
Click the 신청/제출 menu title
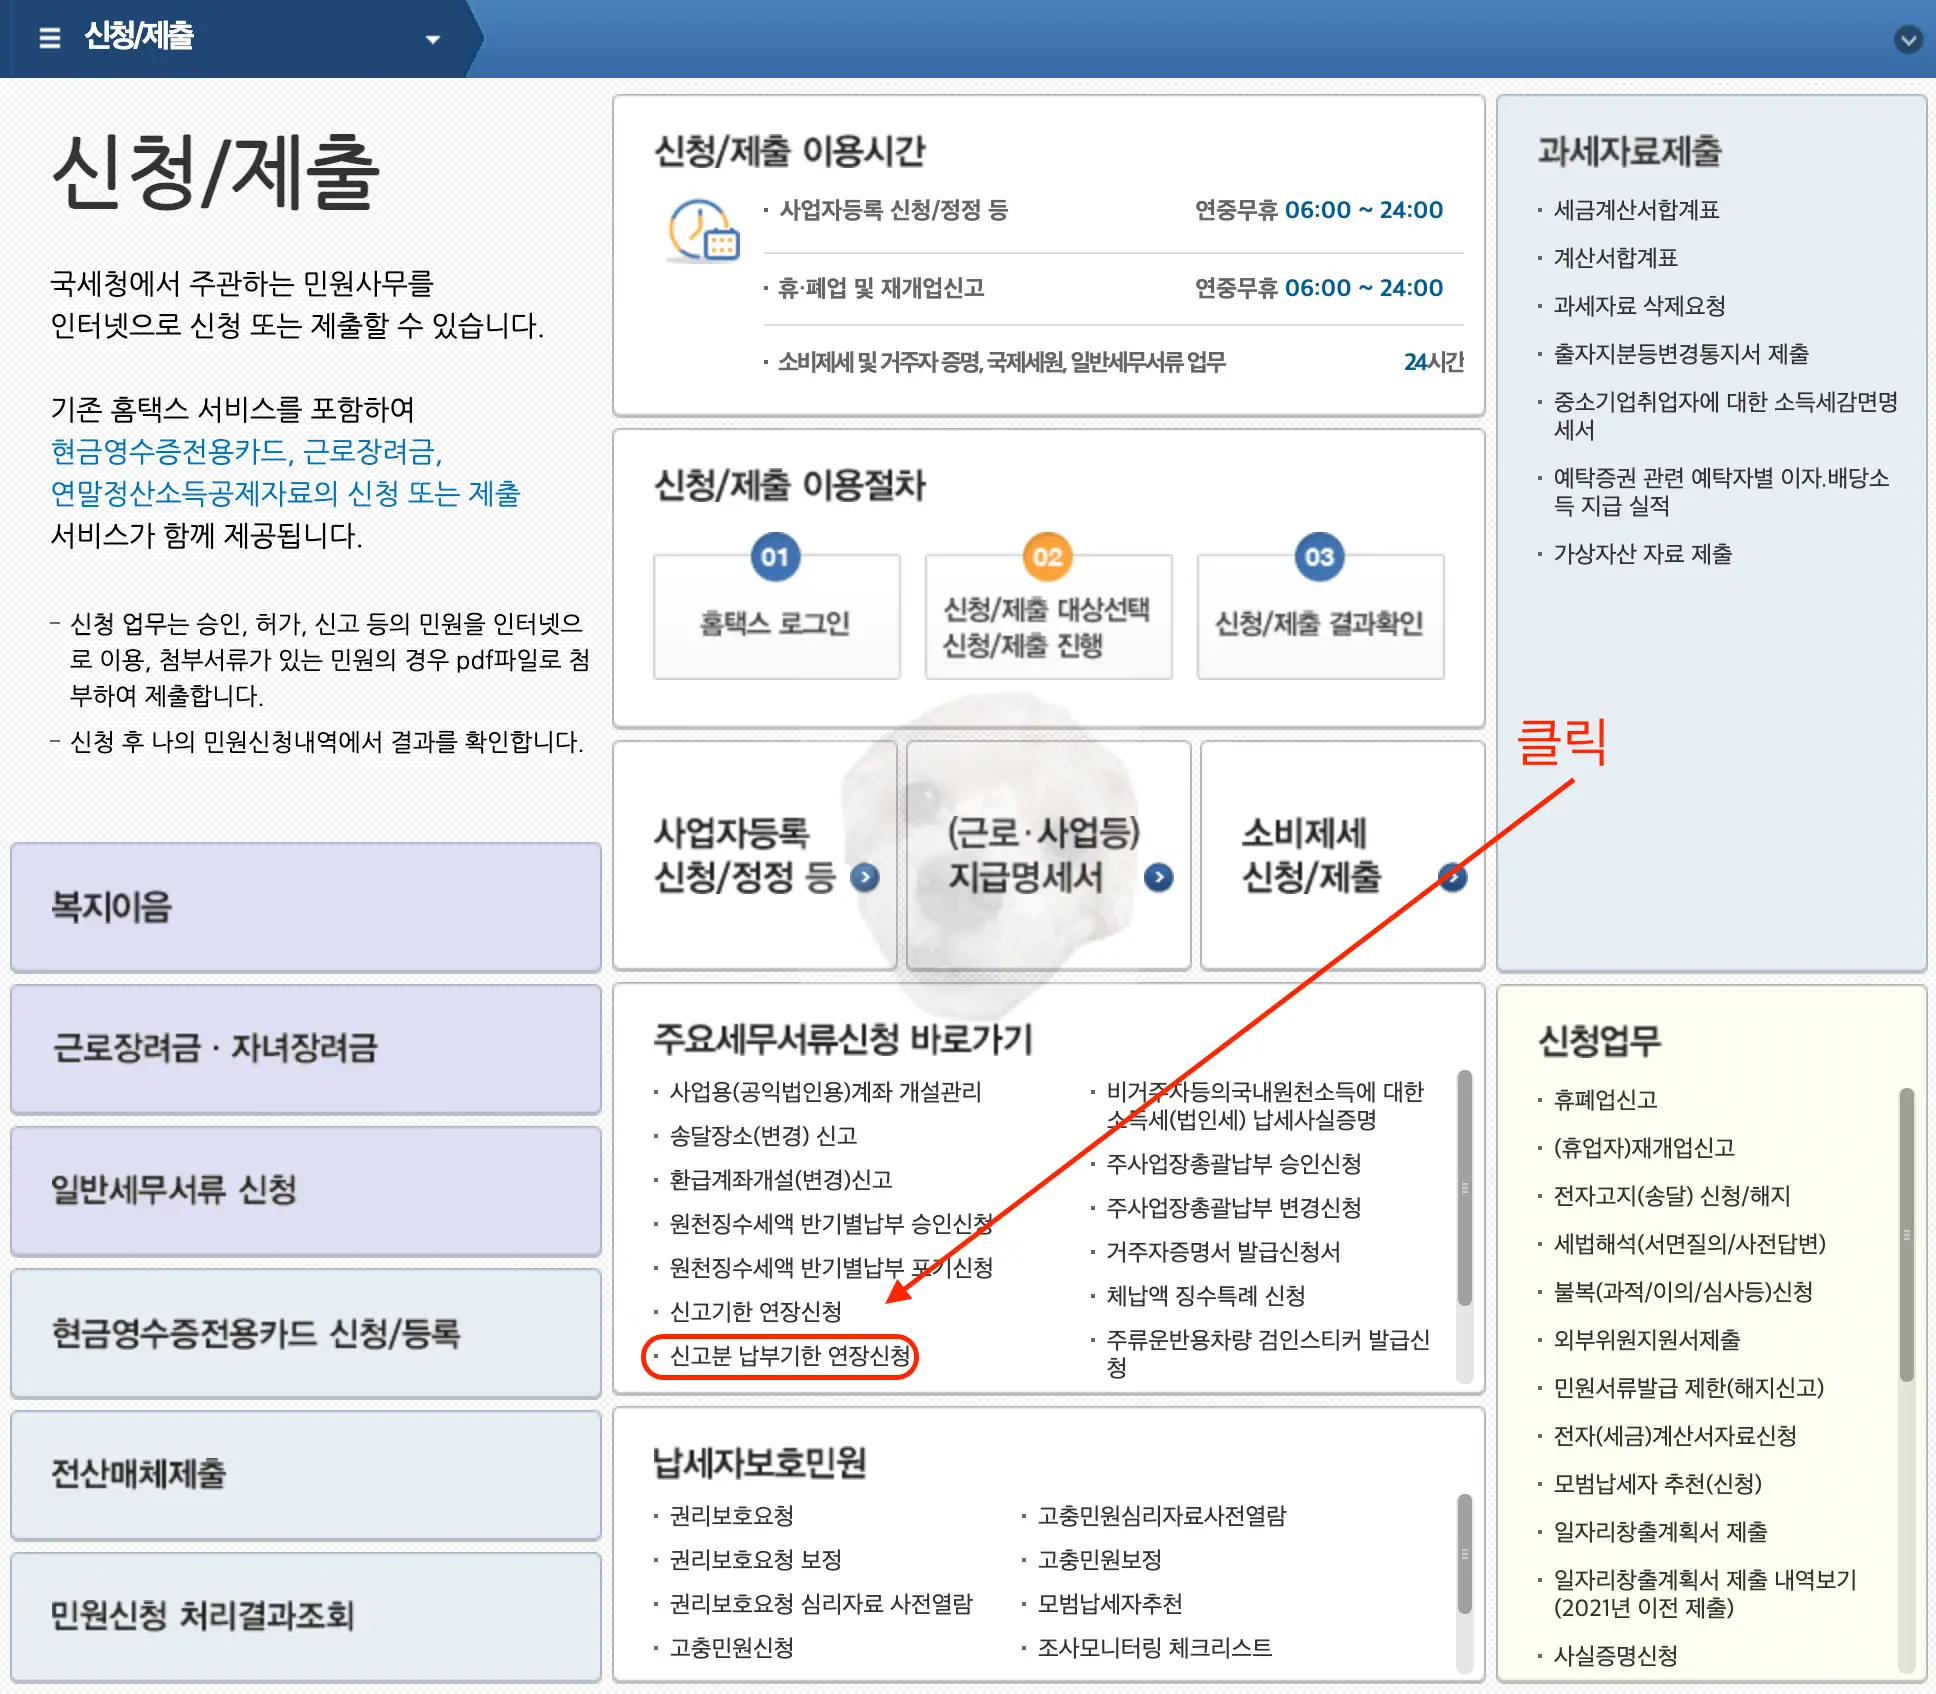(x=137, y=36)
